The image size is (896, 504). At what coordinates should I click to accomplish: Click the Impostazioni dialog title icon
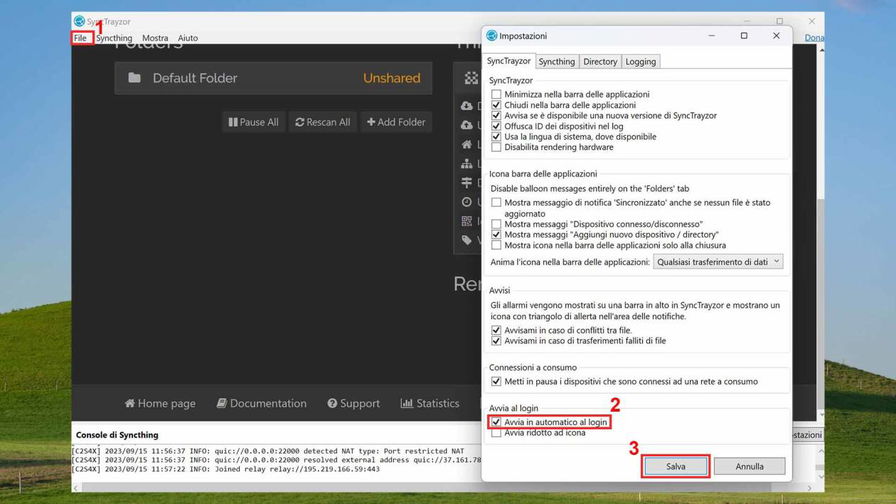click(x=491, y=35)
